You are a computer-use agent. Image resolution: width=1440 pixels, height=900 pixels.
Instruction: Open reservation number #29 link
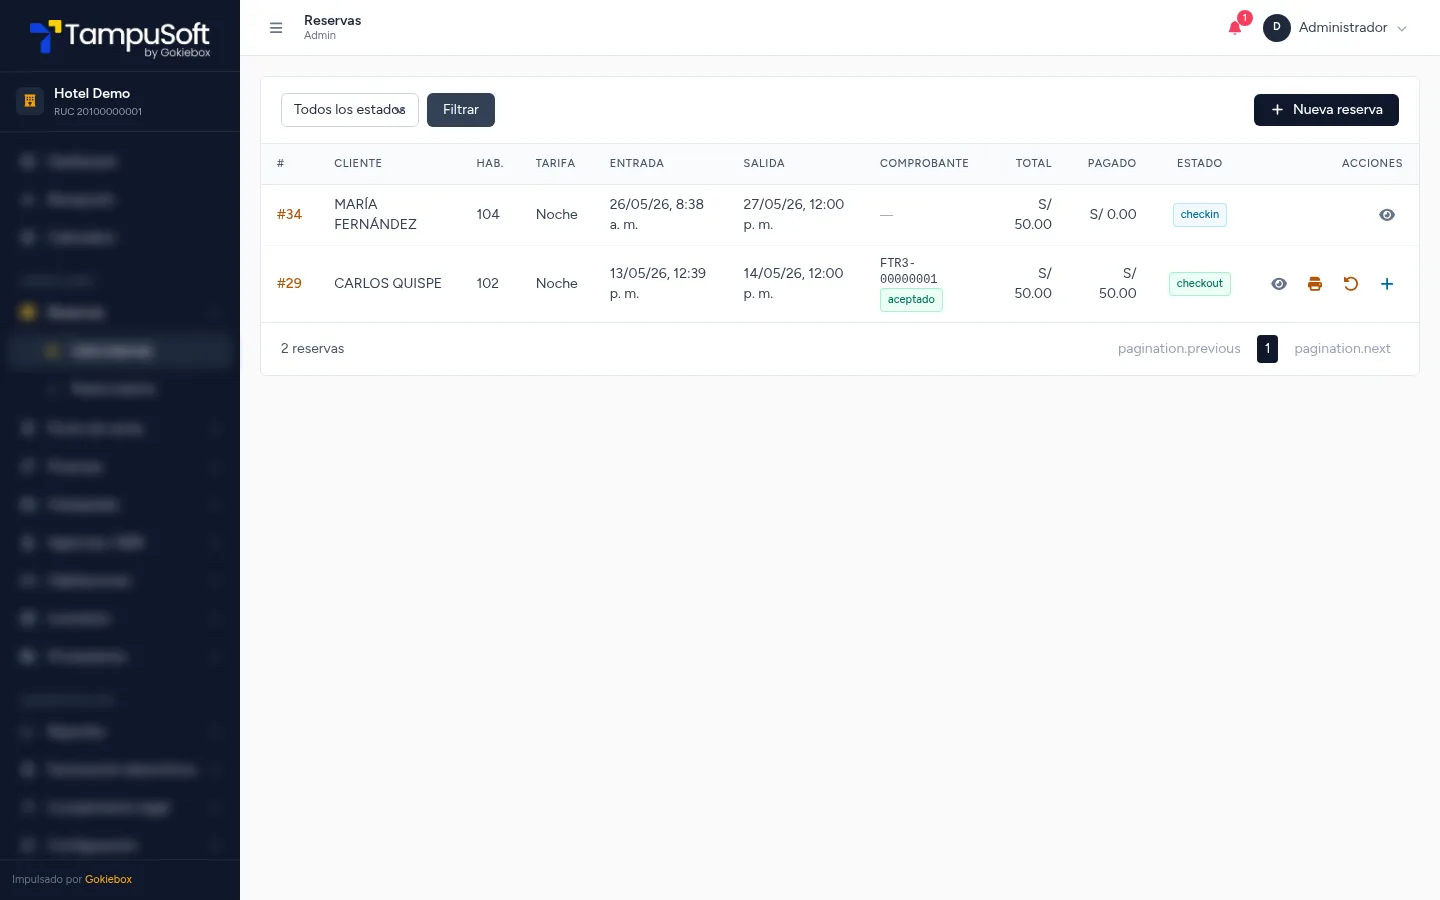click(x=289, y=283)
